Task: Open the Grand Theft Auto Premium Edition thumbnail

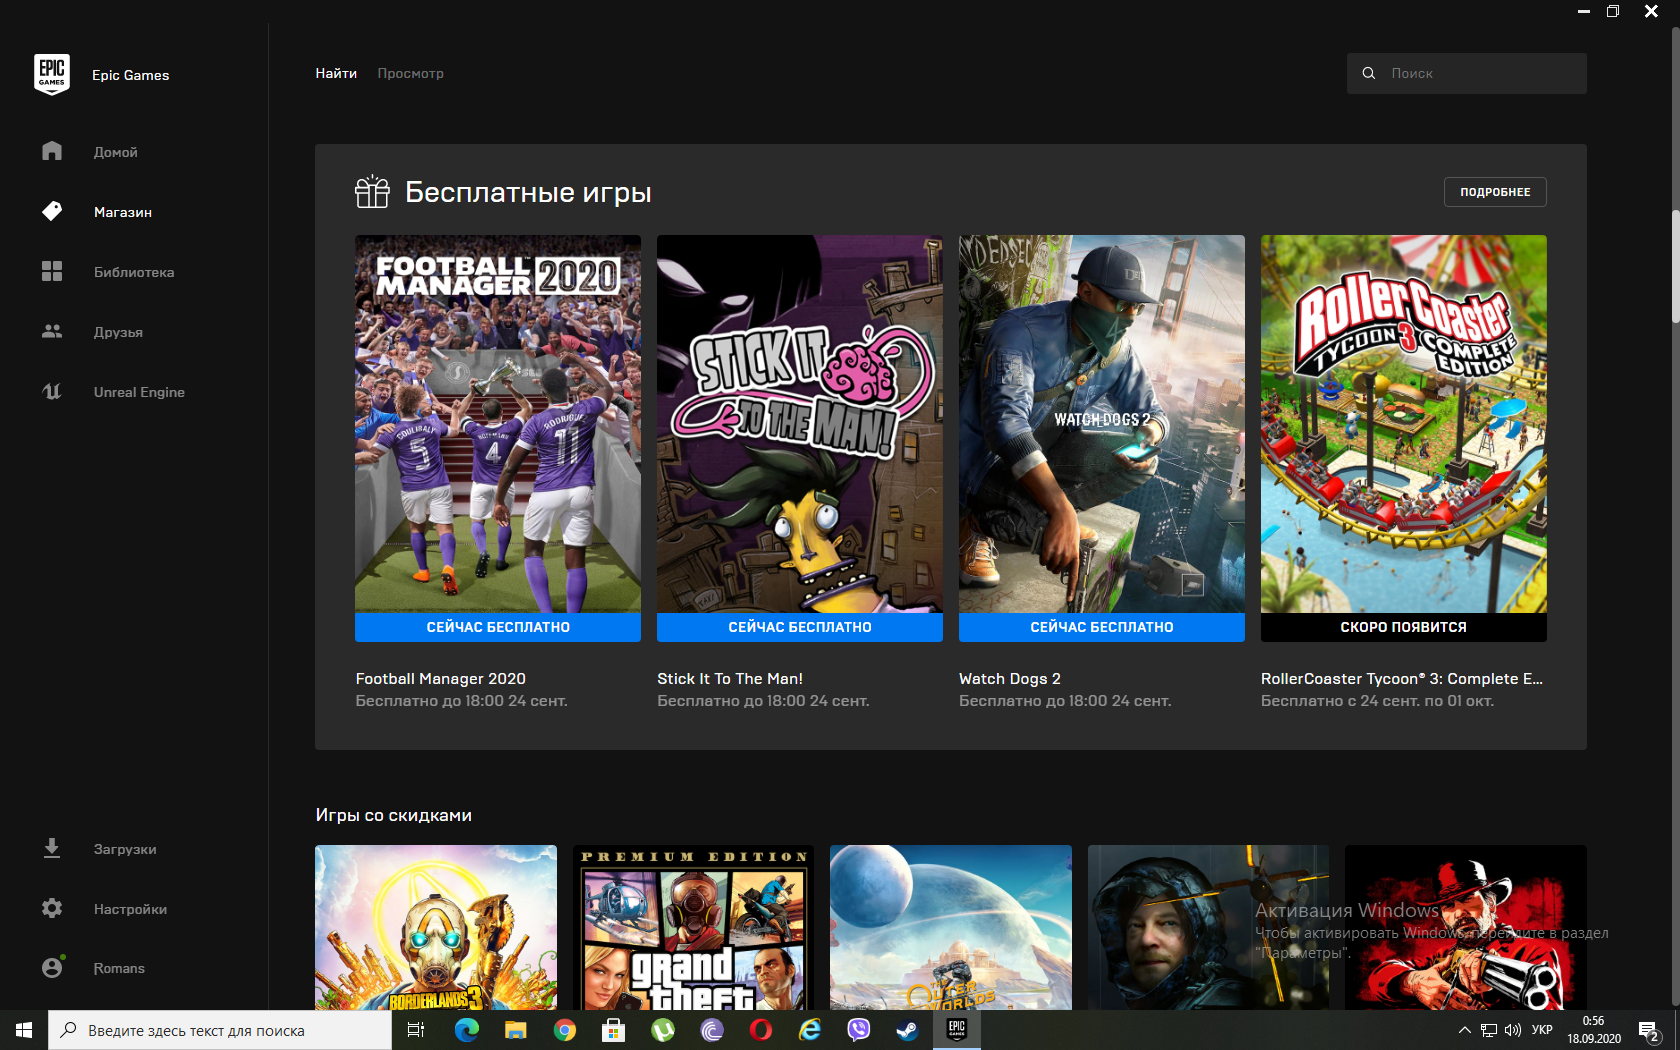Action: [x=693, y=927]
